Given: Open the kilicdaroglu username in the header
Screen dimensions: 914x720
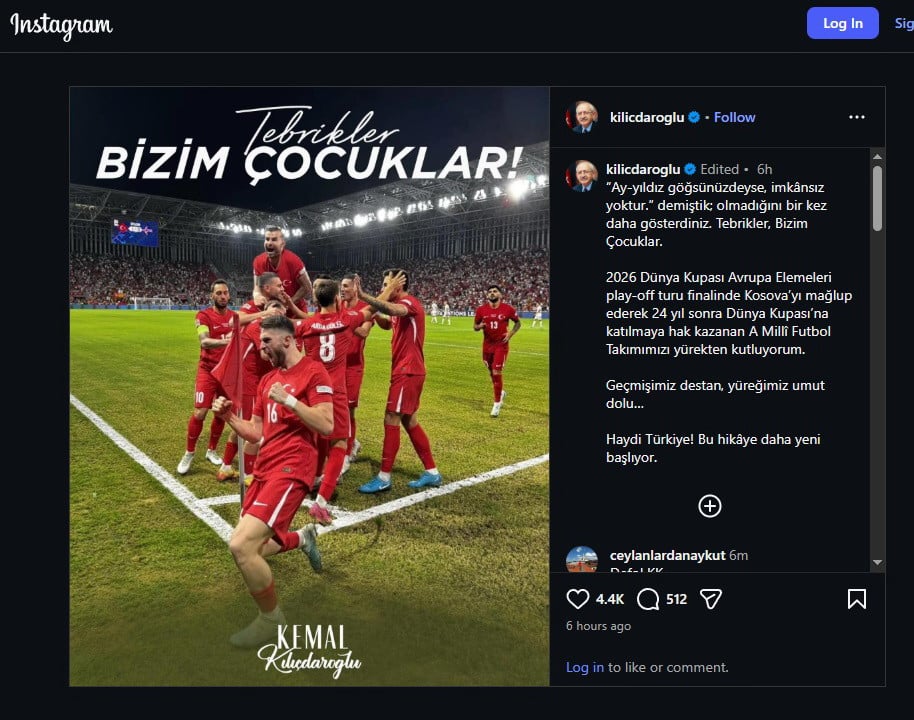Looking at the screenshot, I should coord(646,117).
